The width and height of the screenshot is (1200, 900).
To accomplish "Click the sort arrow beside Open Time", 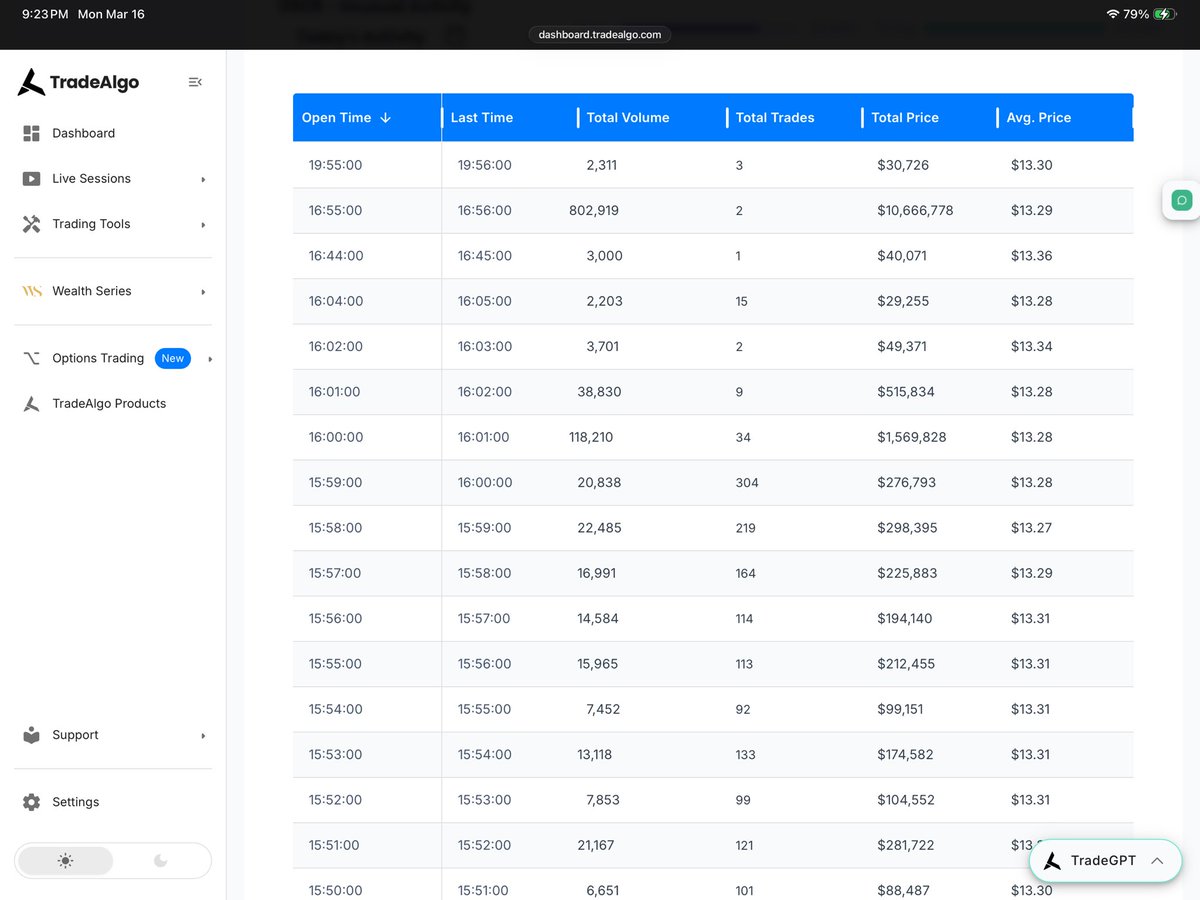I will [385, 118].
